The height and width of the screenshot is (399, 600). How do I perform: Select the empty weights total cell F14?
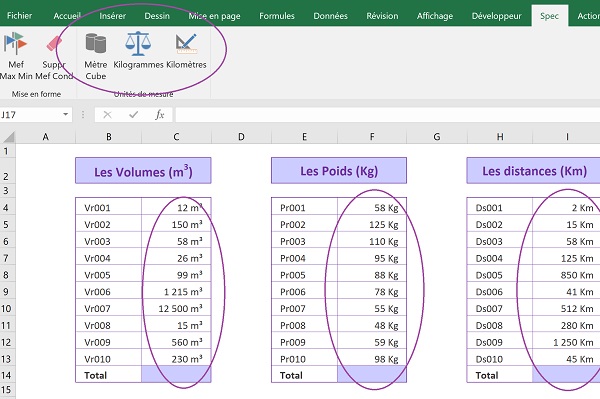click(x=372, y=375)
